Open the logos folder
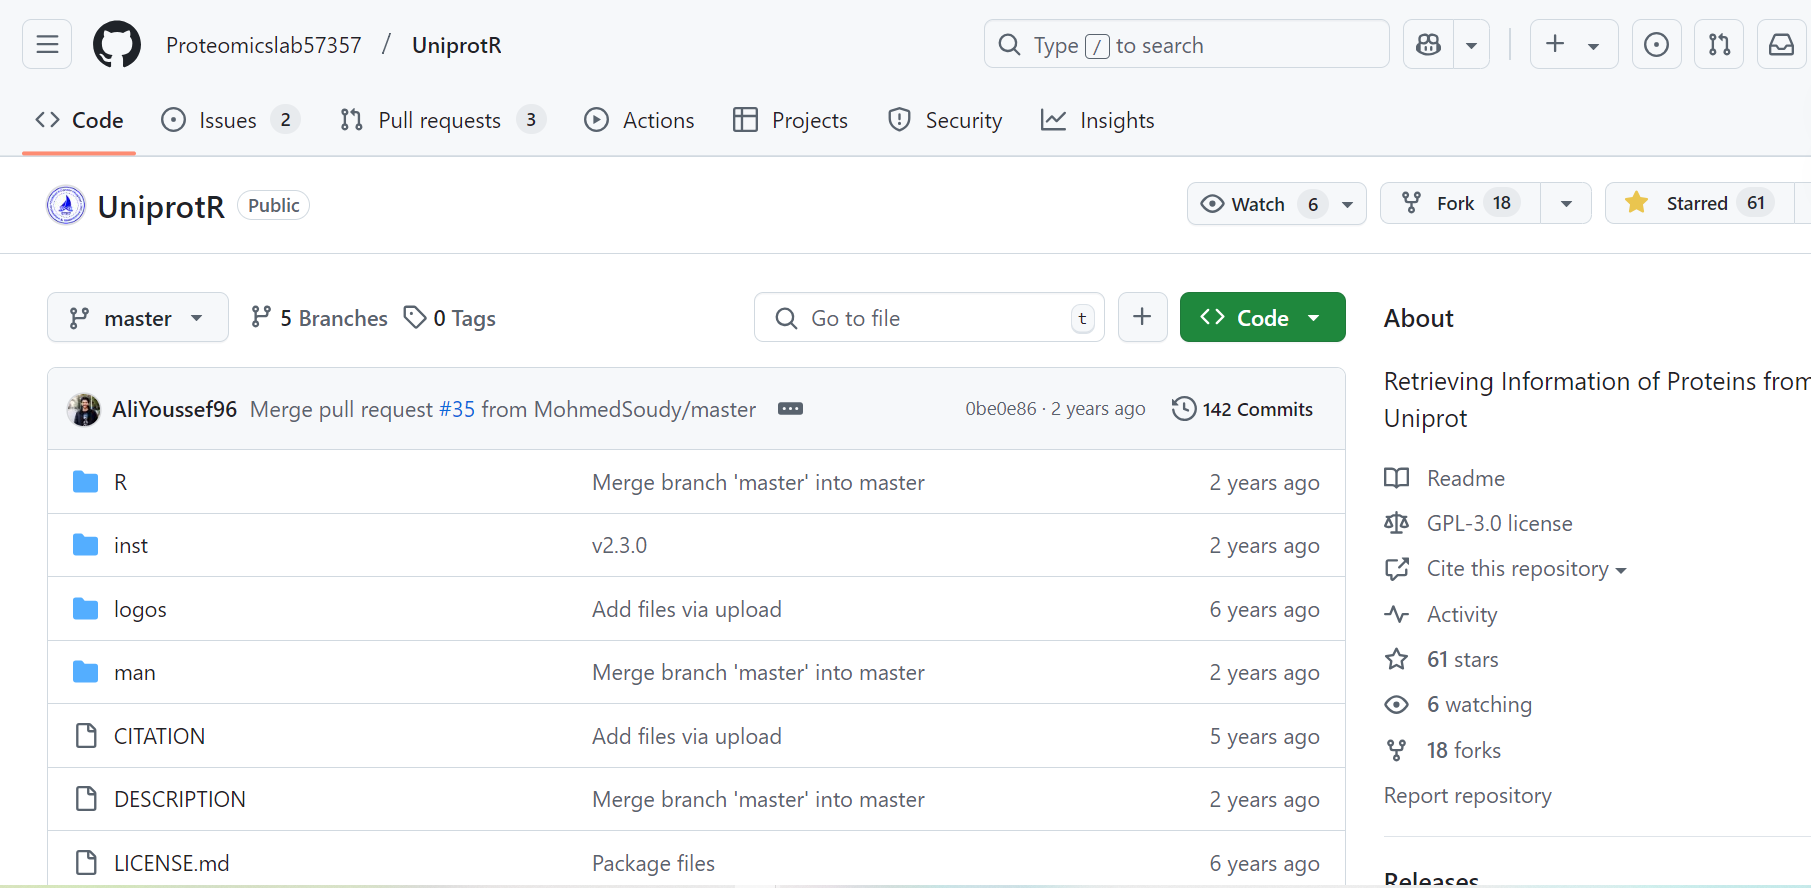The height and width of the screenshot is (888, 1811). [140, 610]
